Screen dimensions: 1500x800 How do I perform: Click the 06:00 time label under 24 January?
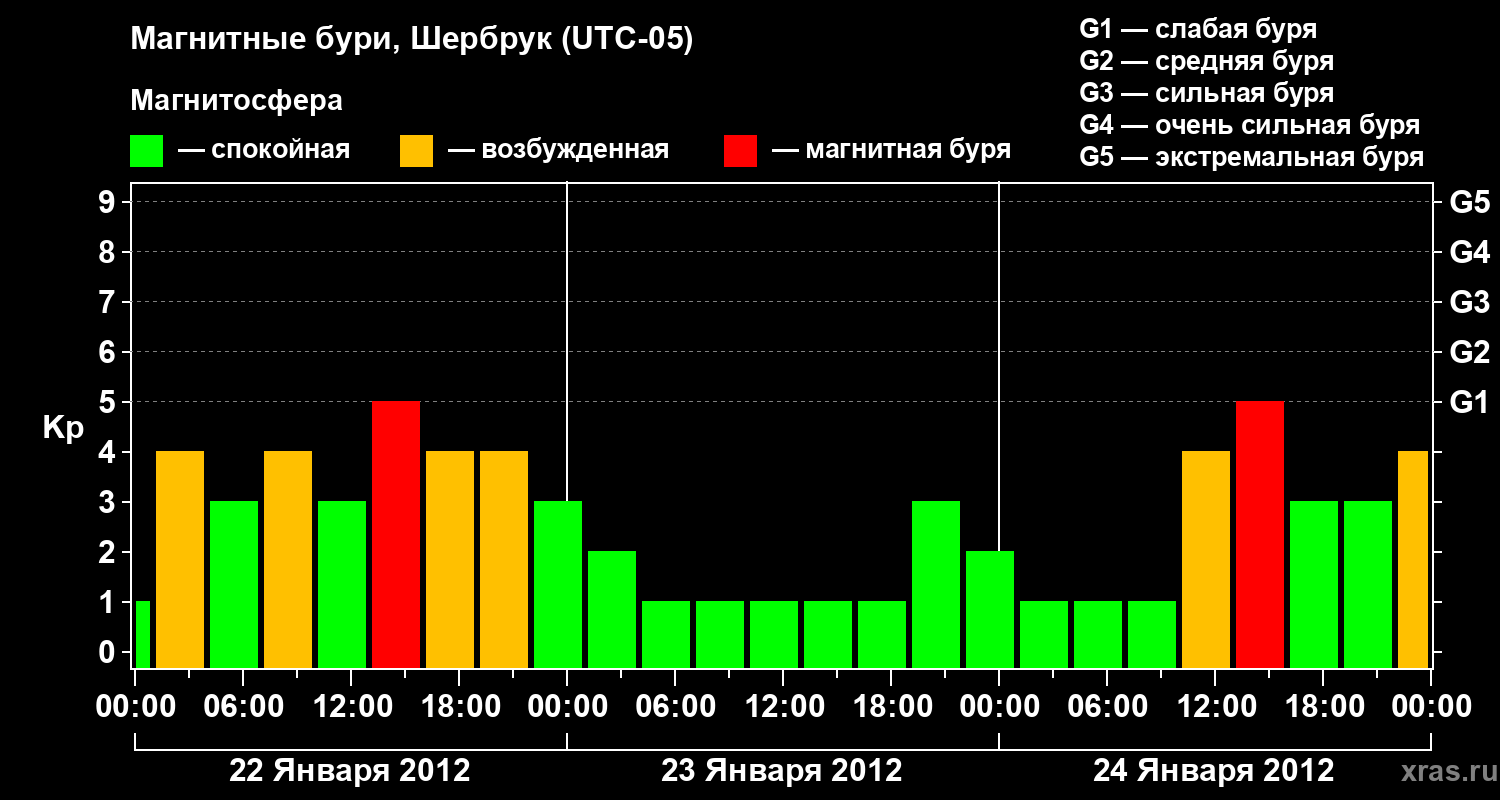coord(1107,707)
